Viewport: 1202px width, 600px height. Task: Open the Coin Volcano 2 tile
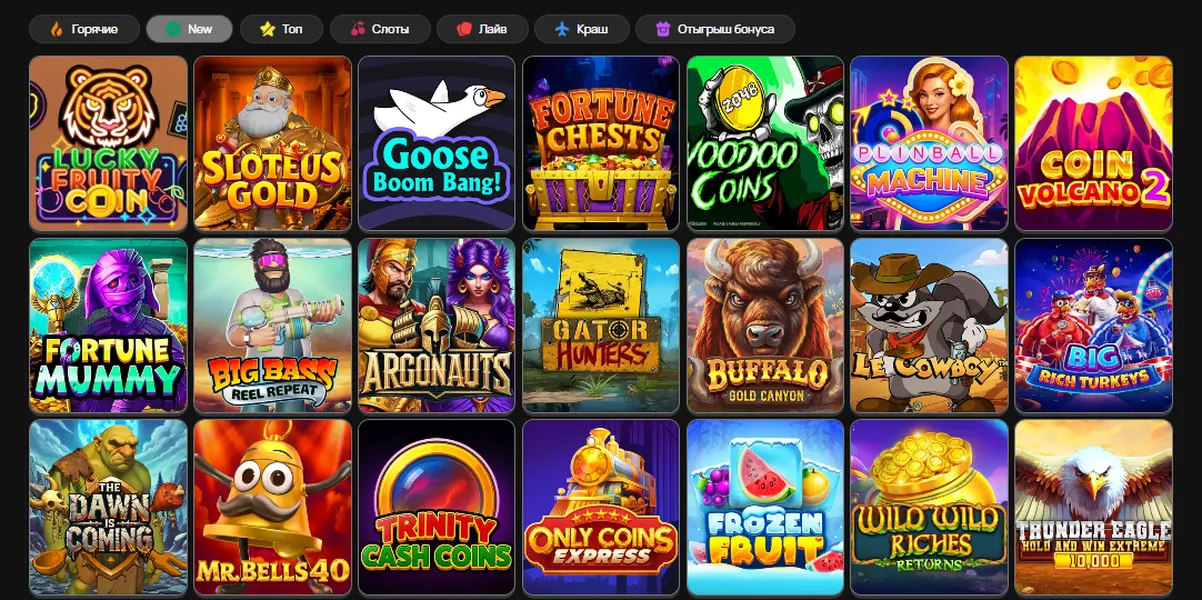click(1093, 143)
